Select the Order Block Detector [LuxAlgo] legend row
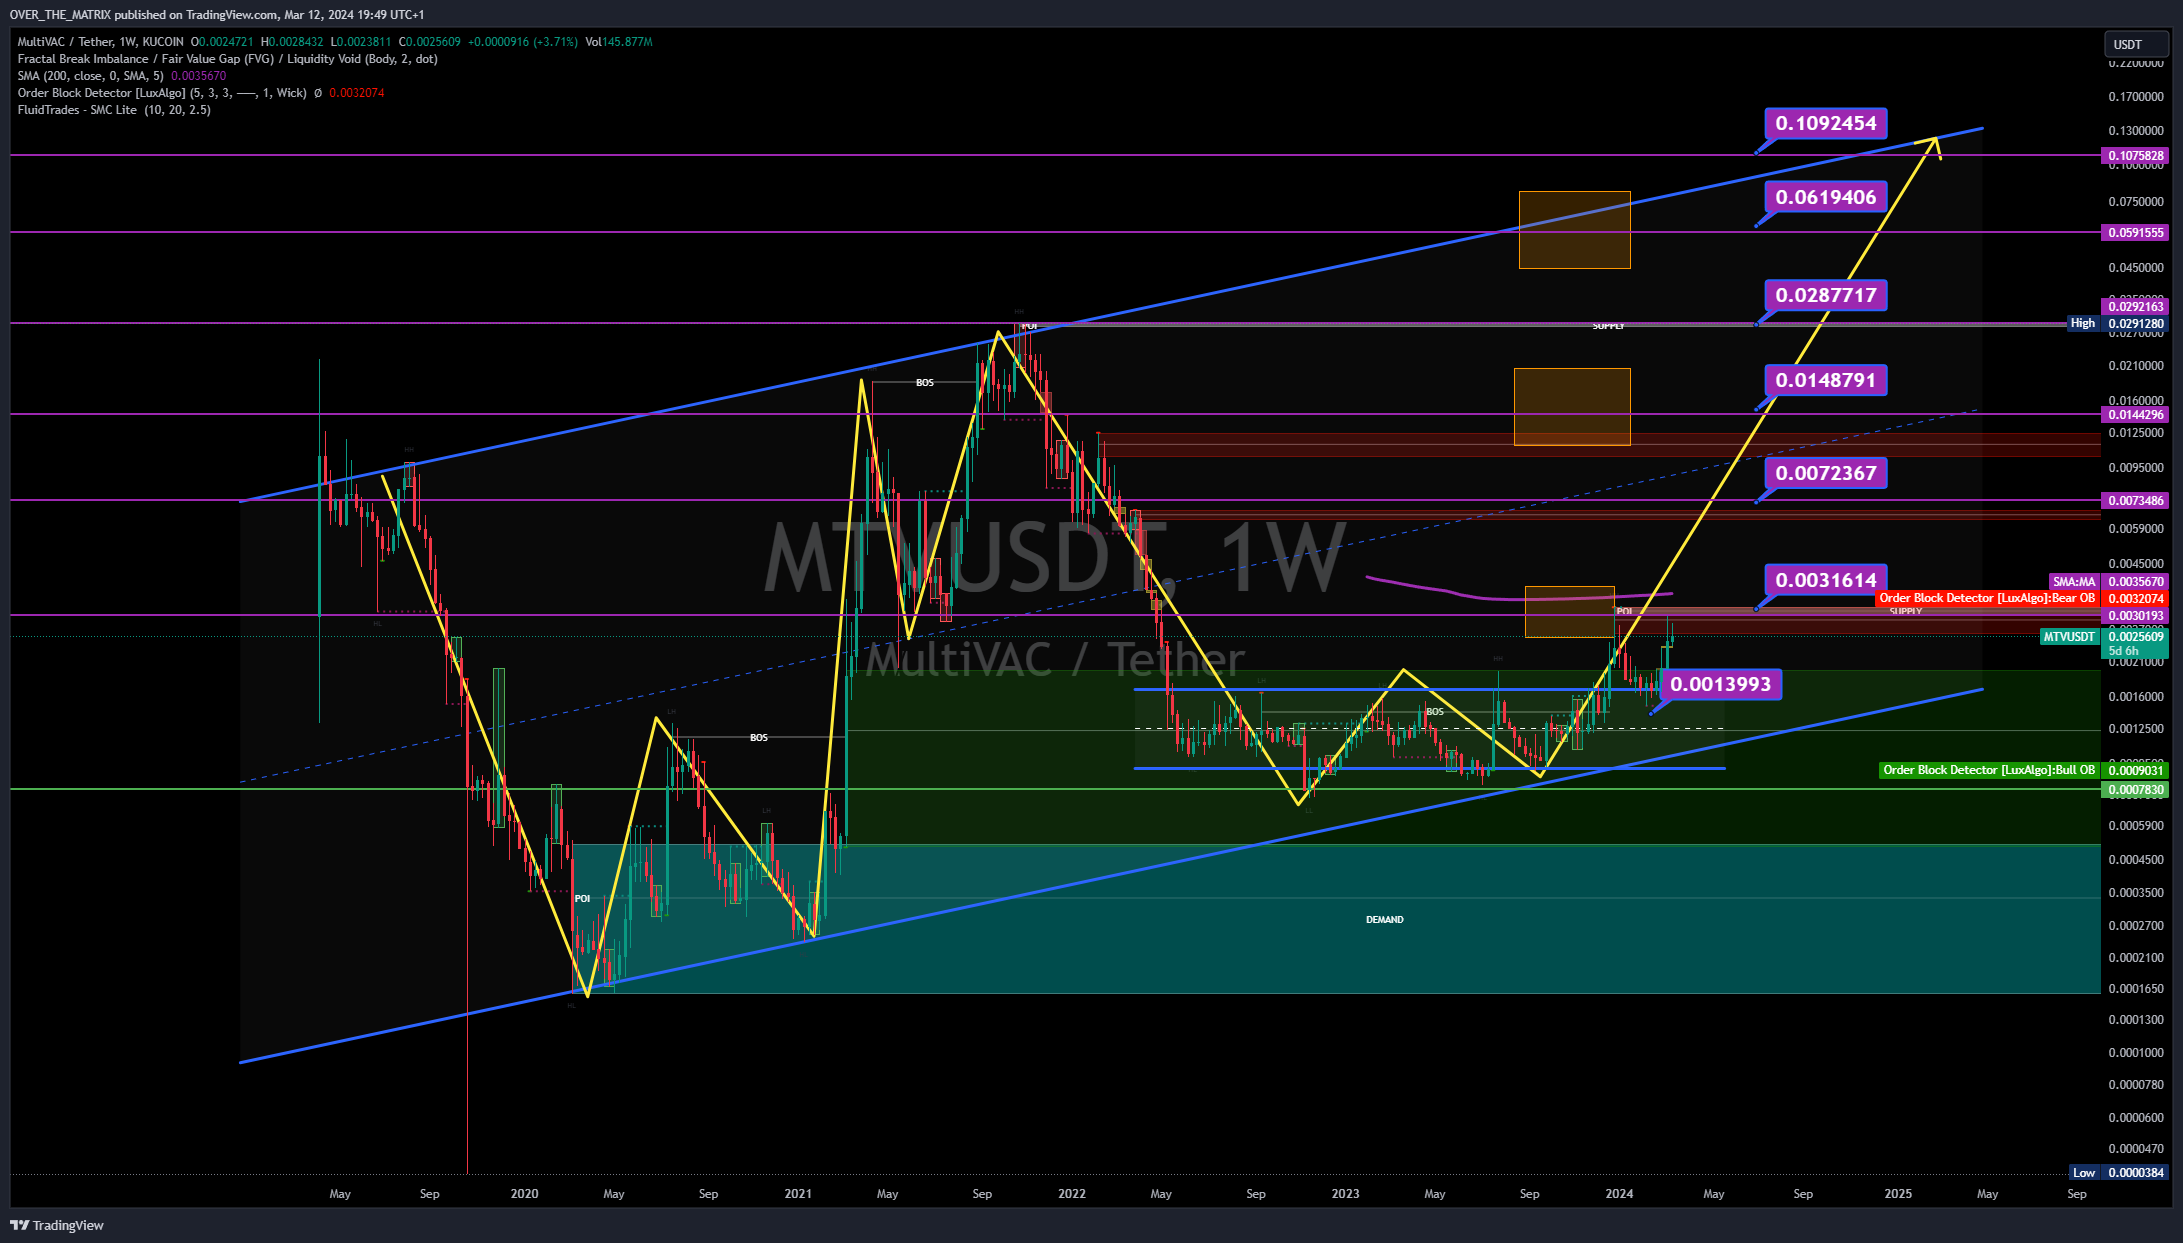This screenshot has height=1243, width=2183. pos(200,93)
